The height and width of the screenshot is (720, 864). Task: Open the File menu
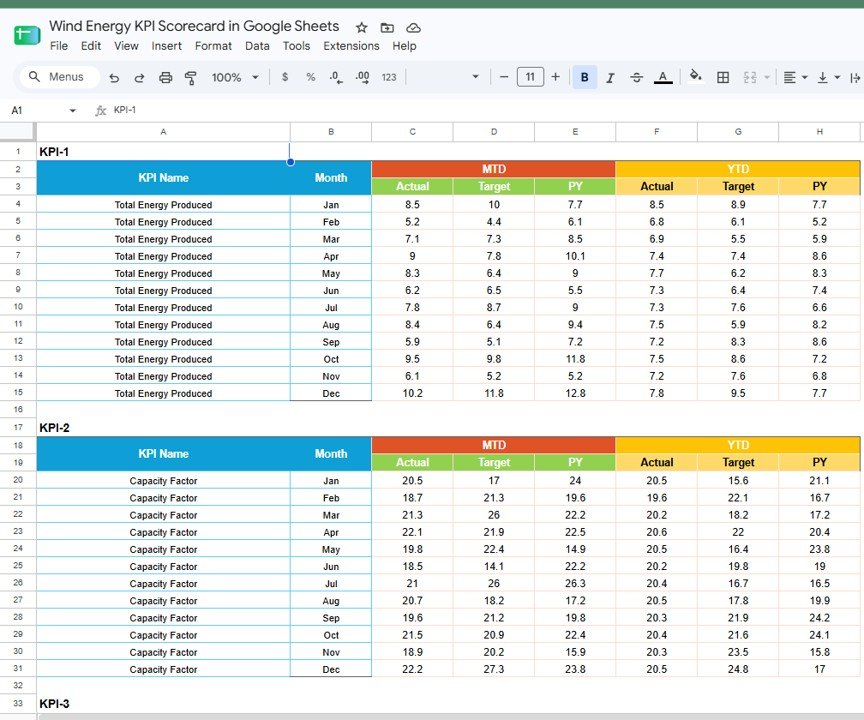click(59, 46)
